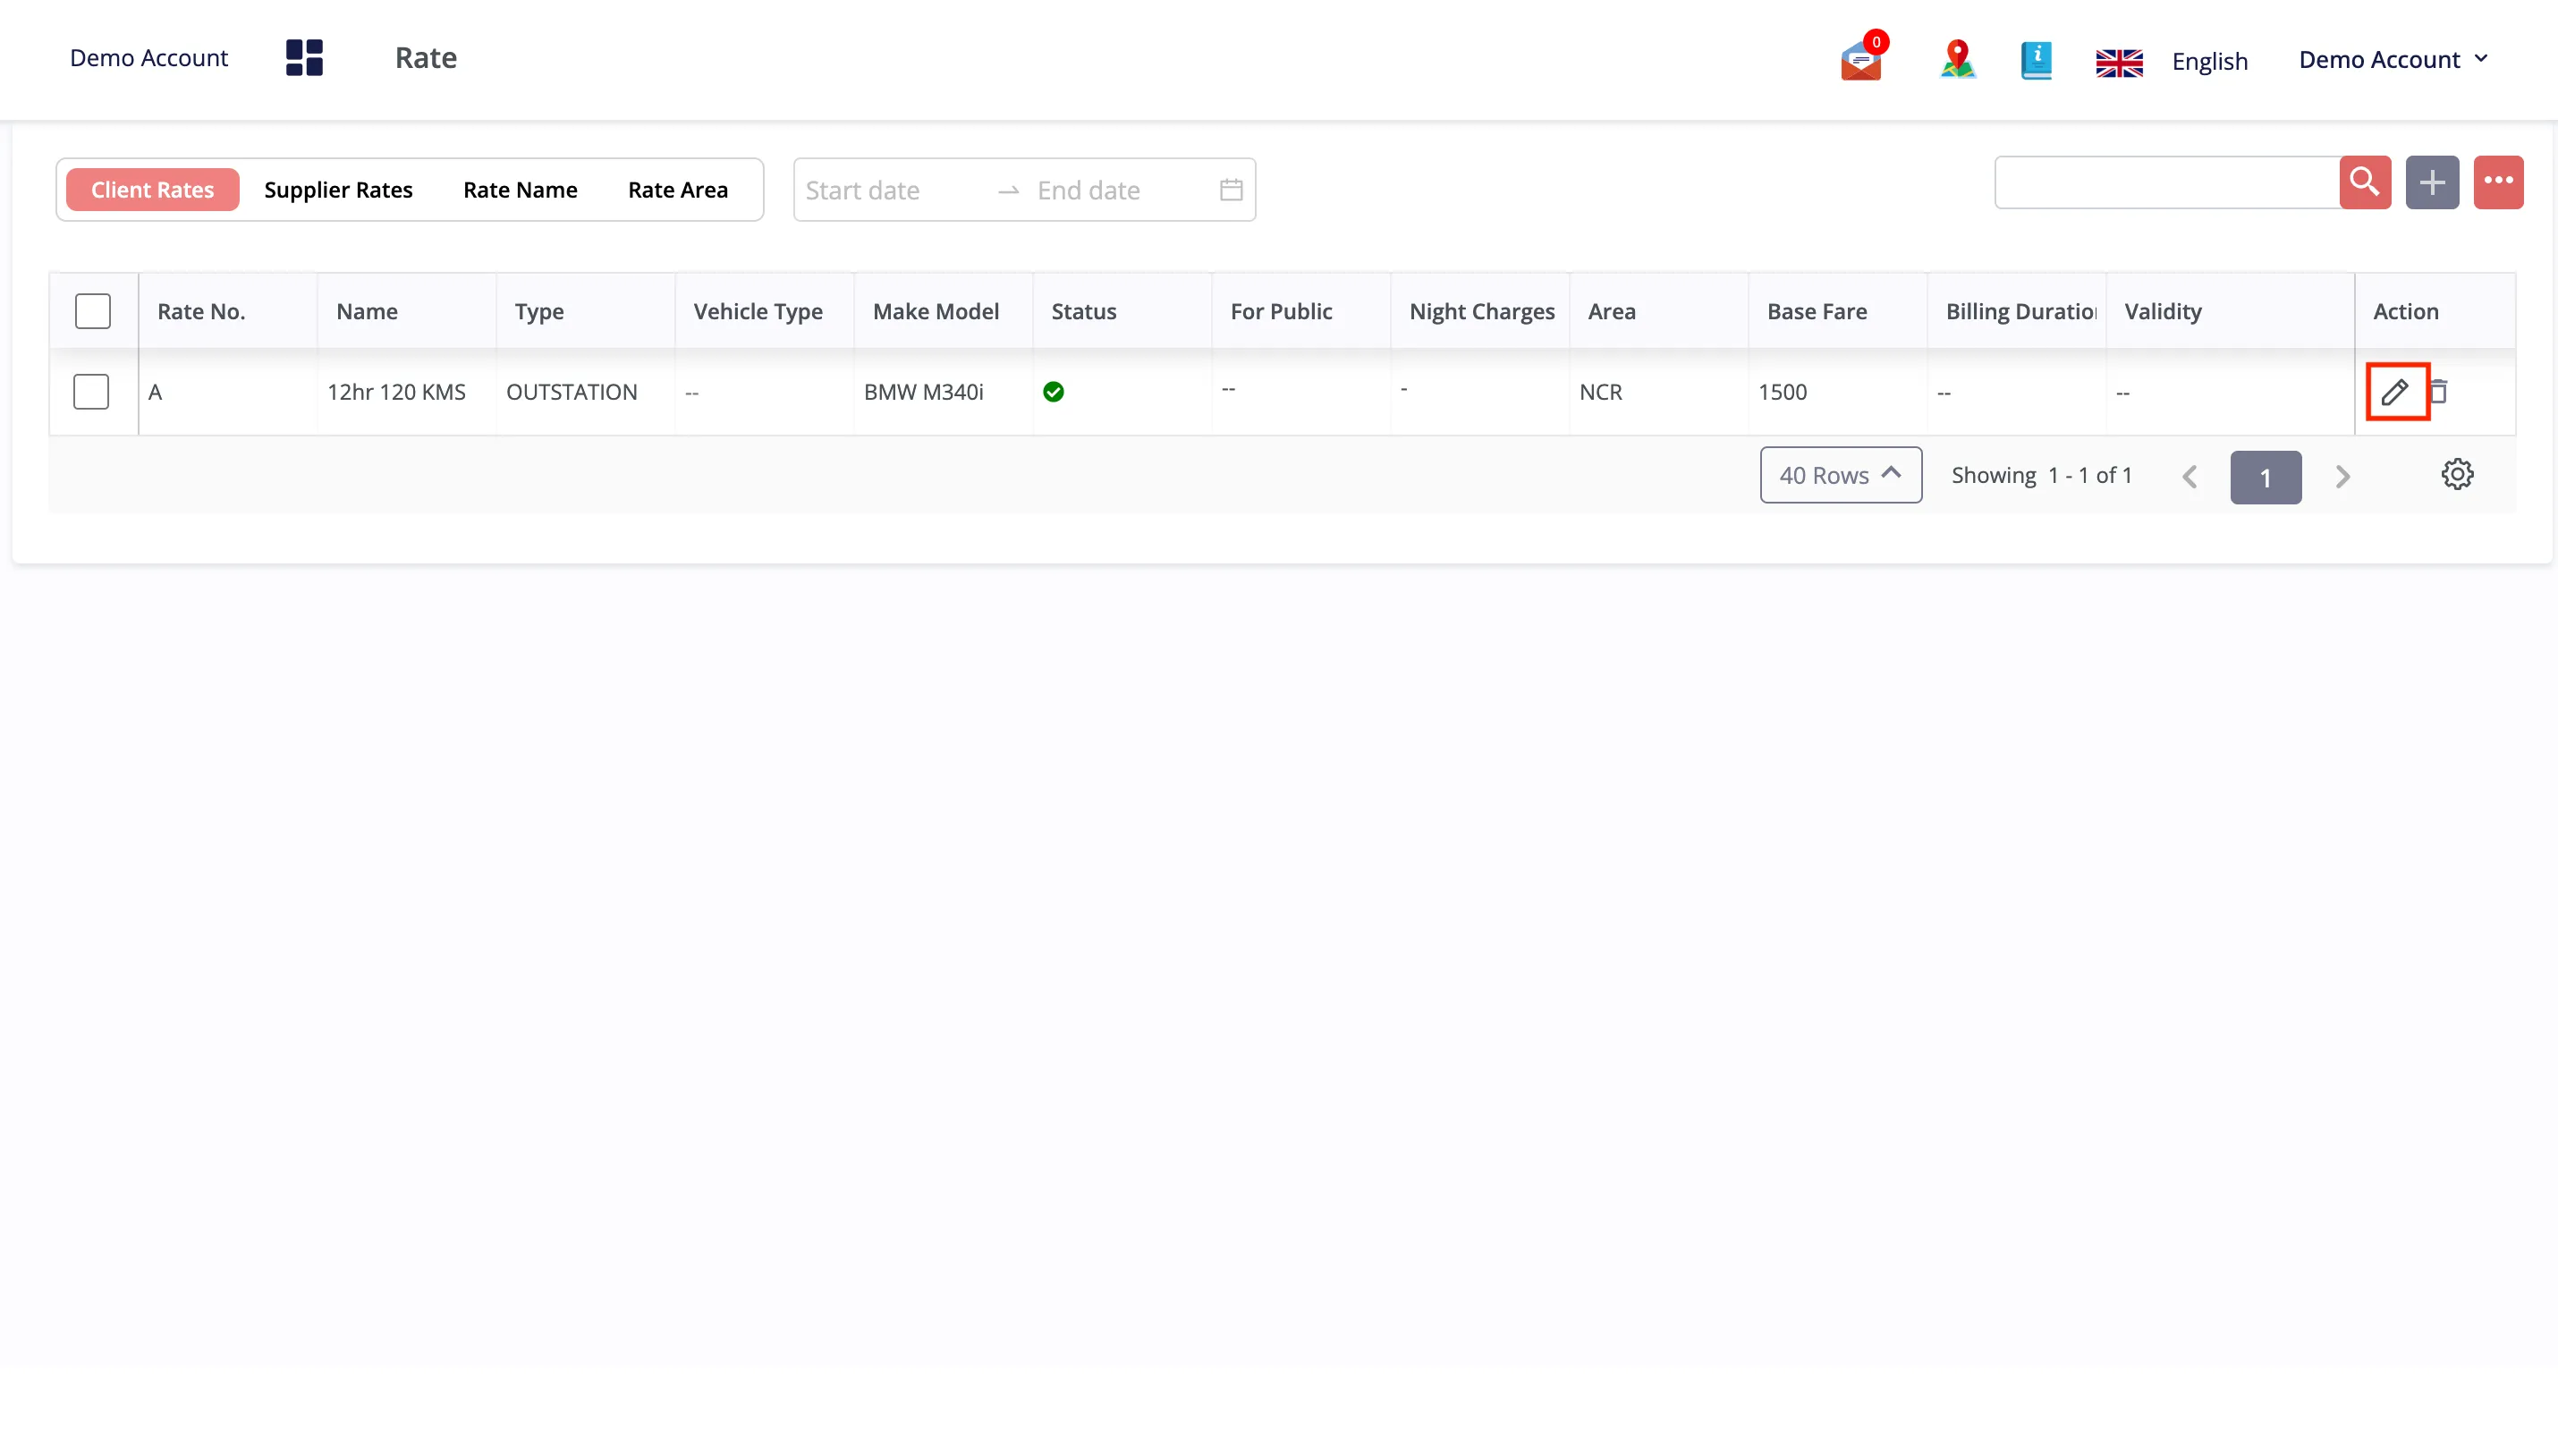Click the Rate page title
The height and width of the screenshot is (1456, 2558).
tap(425, 58)
